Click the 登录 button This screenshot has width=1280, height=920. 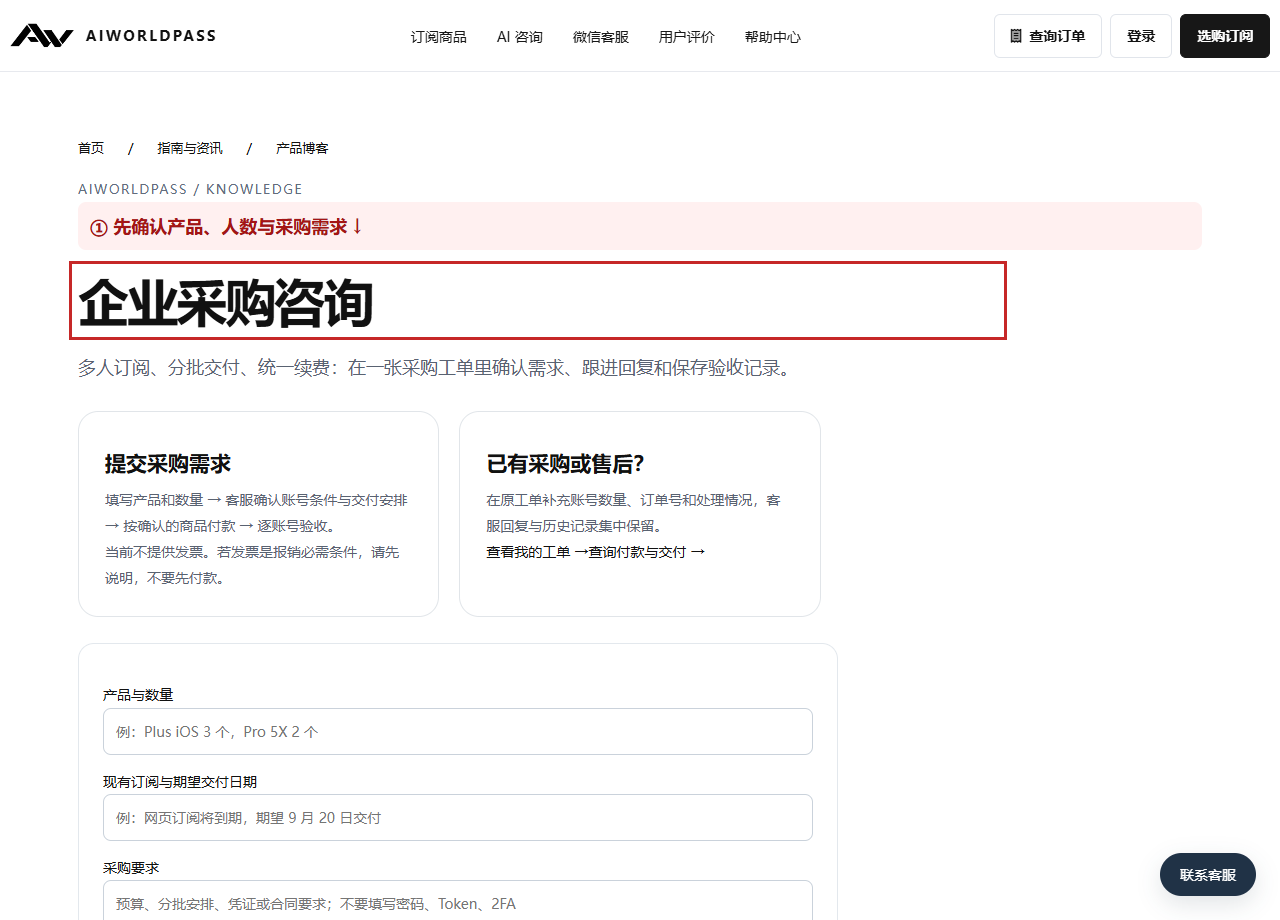(1140, 36)
